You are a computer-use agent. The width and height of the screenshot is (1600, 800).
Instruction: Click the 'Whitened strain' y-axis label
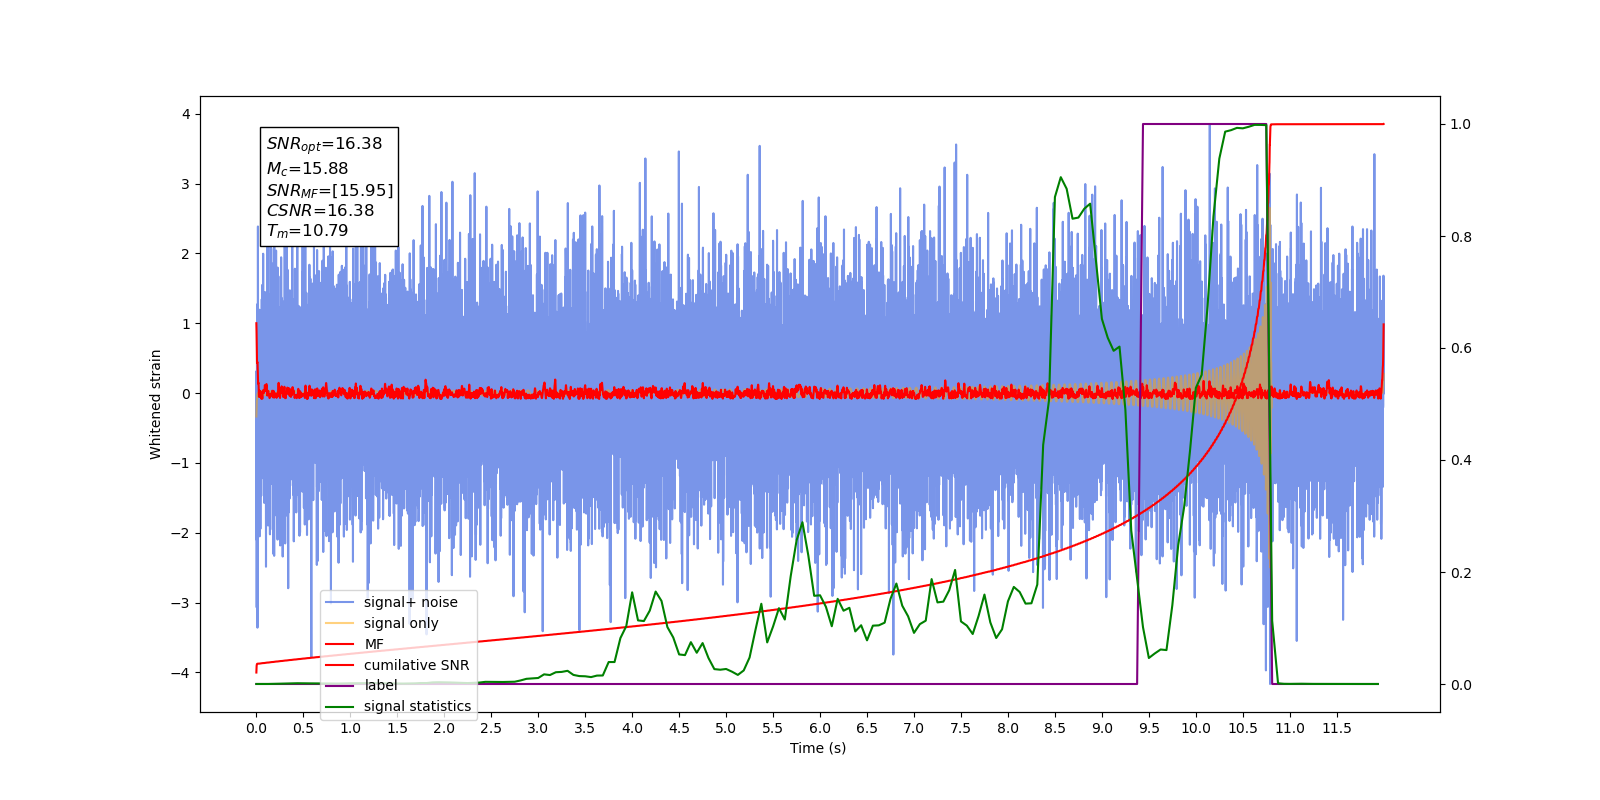coord(155,404)
